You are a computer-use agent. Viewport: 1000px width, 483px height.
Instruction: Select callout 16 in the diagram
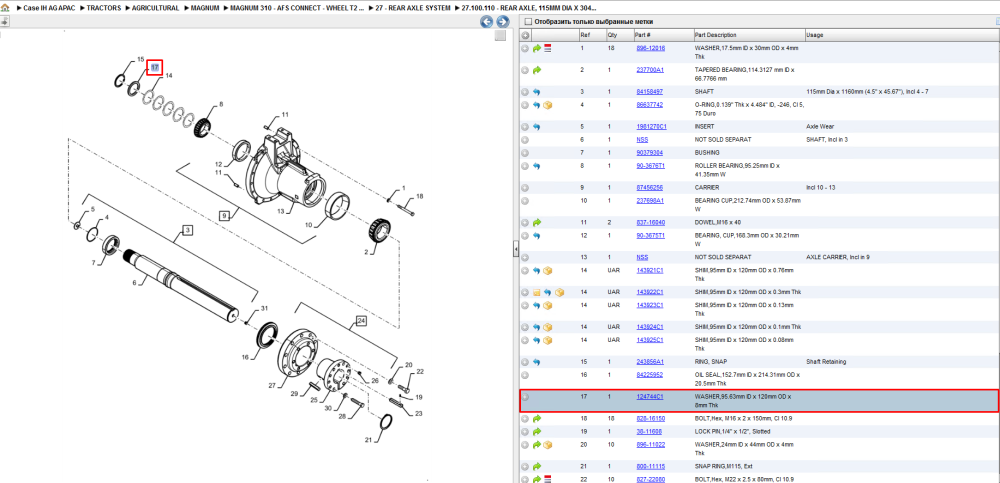(x=245, y=358)
